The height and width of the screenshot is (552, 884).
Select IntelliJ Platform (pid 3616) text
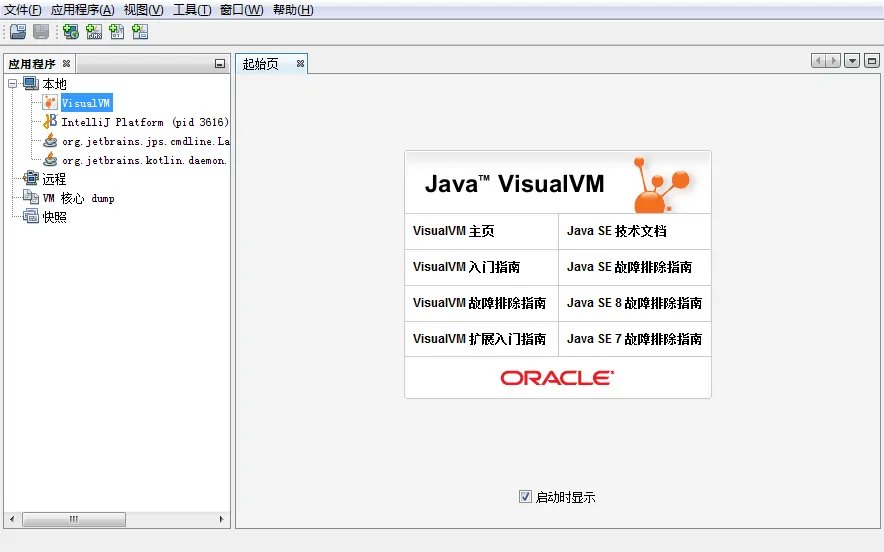[145, 122]
